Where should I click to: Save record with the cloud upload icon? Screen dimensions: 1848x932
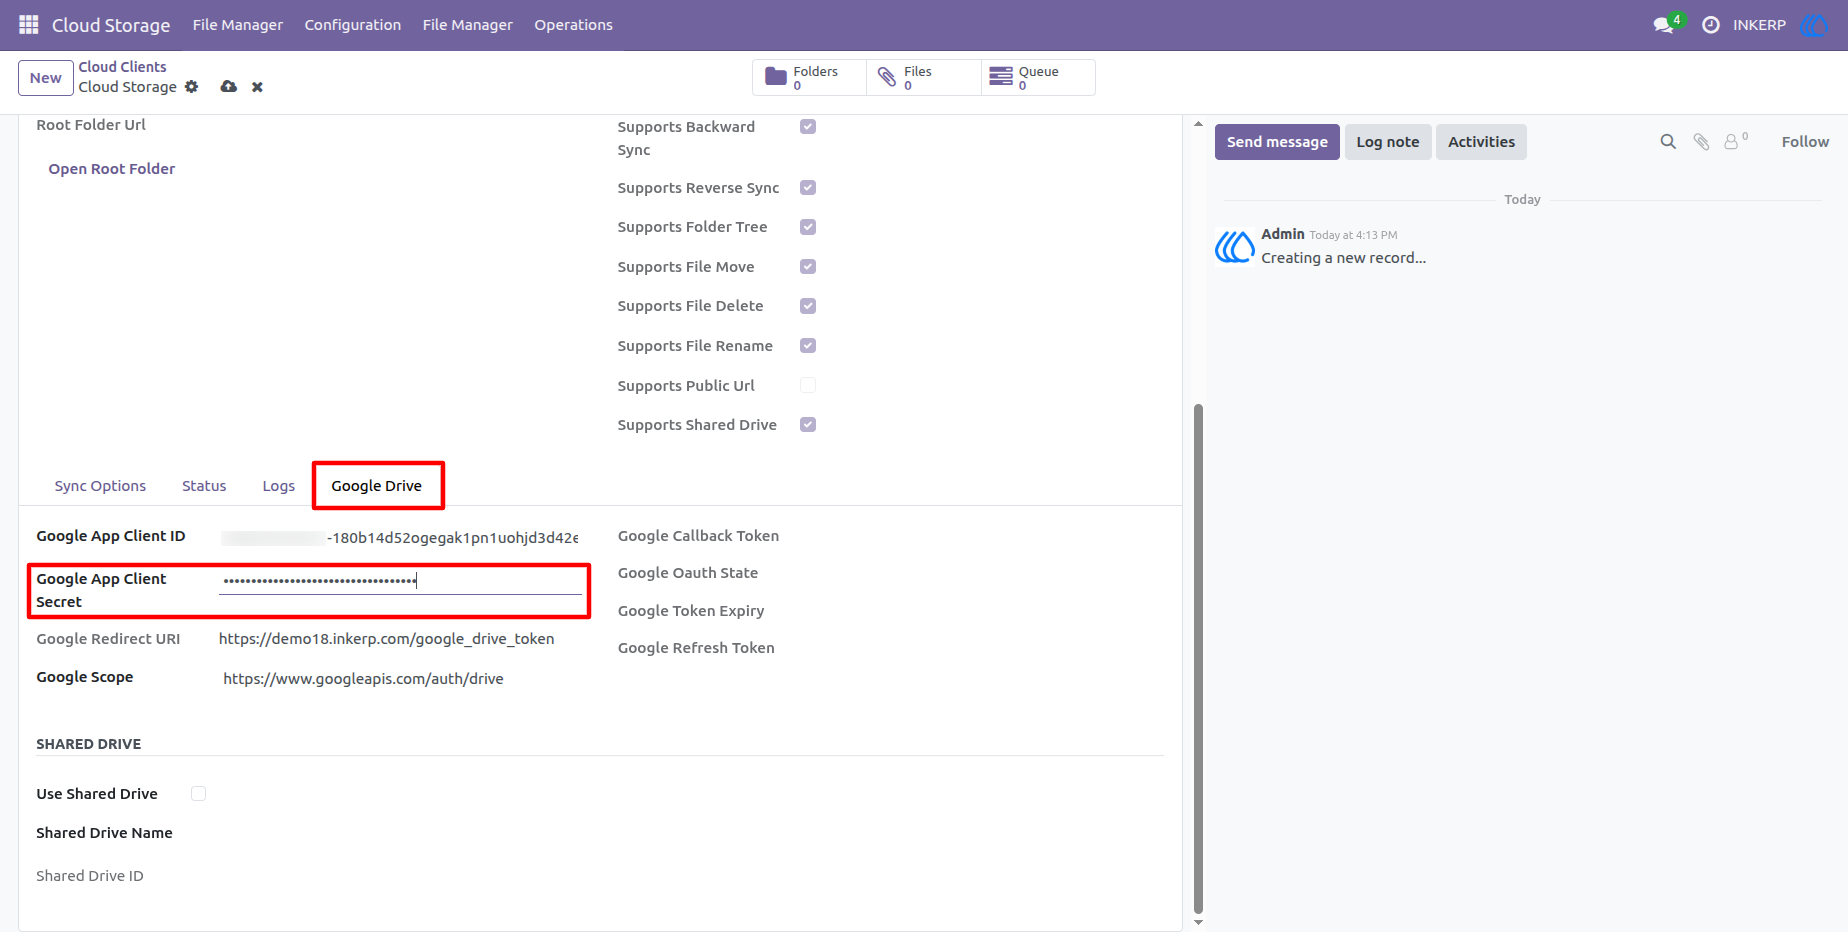pyautogui.click(x=229, y=87)
